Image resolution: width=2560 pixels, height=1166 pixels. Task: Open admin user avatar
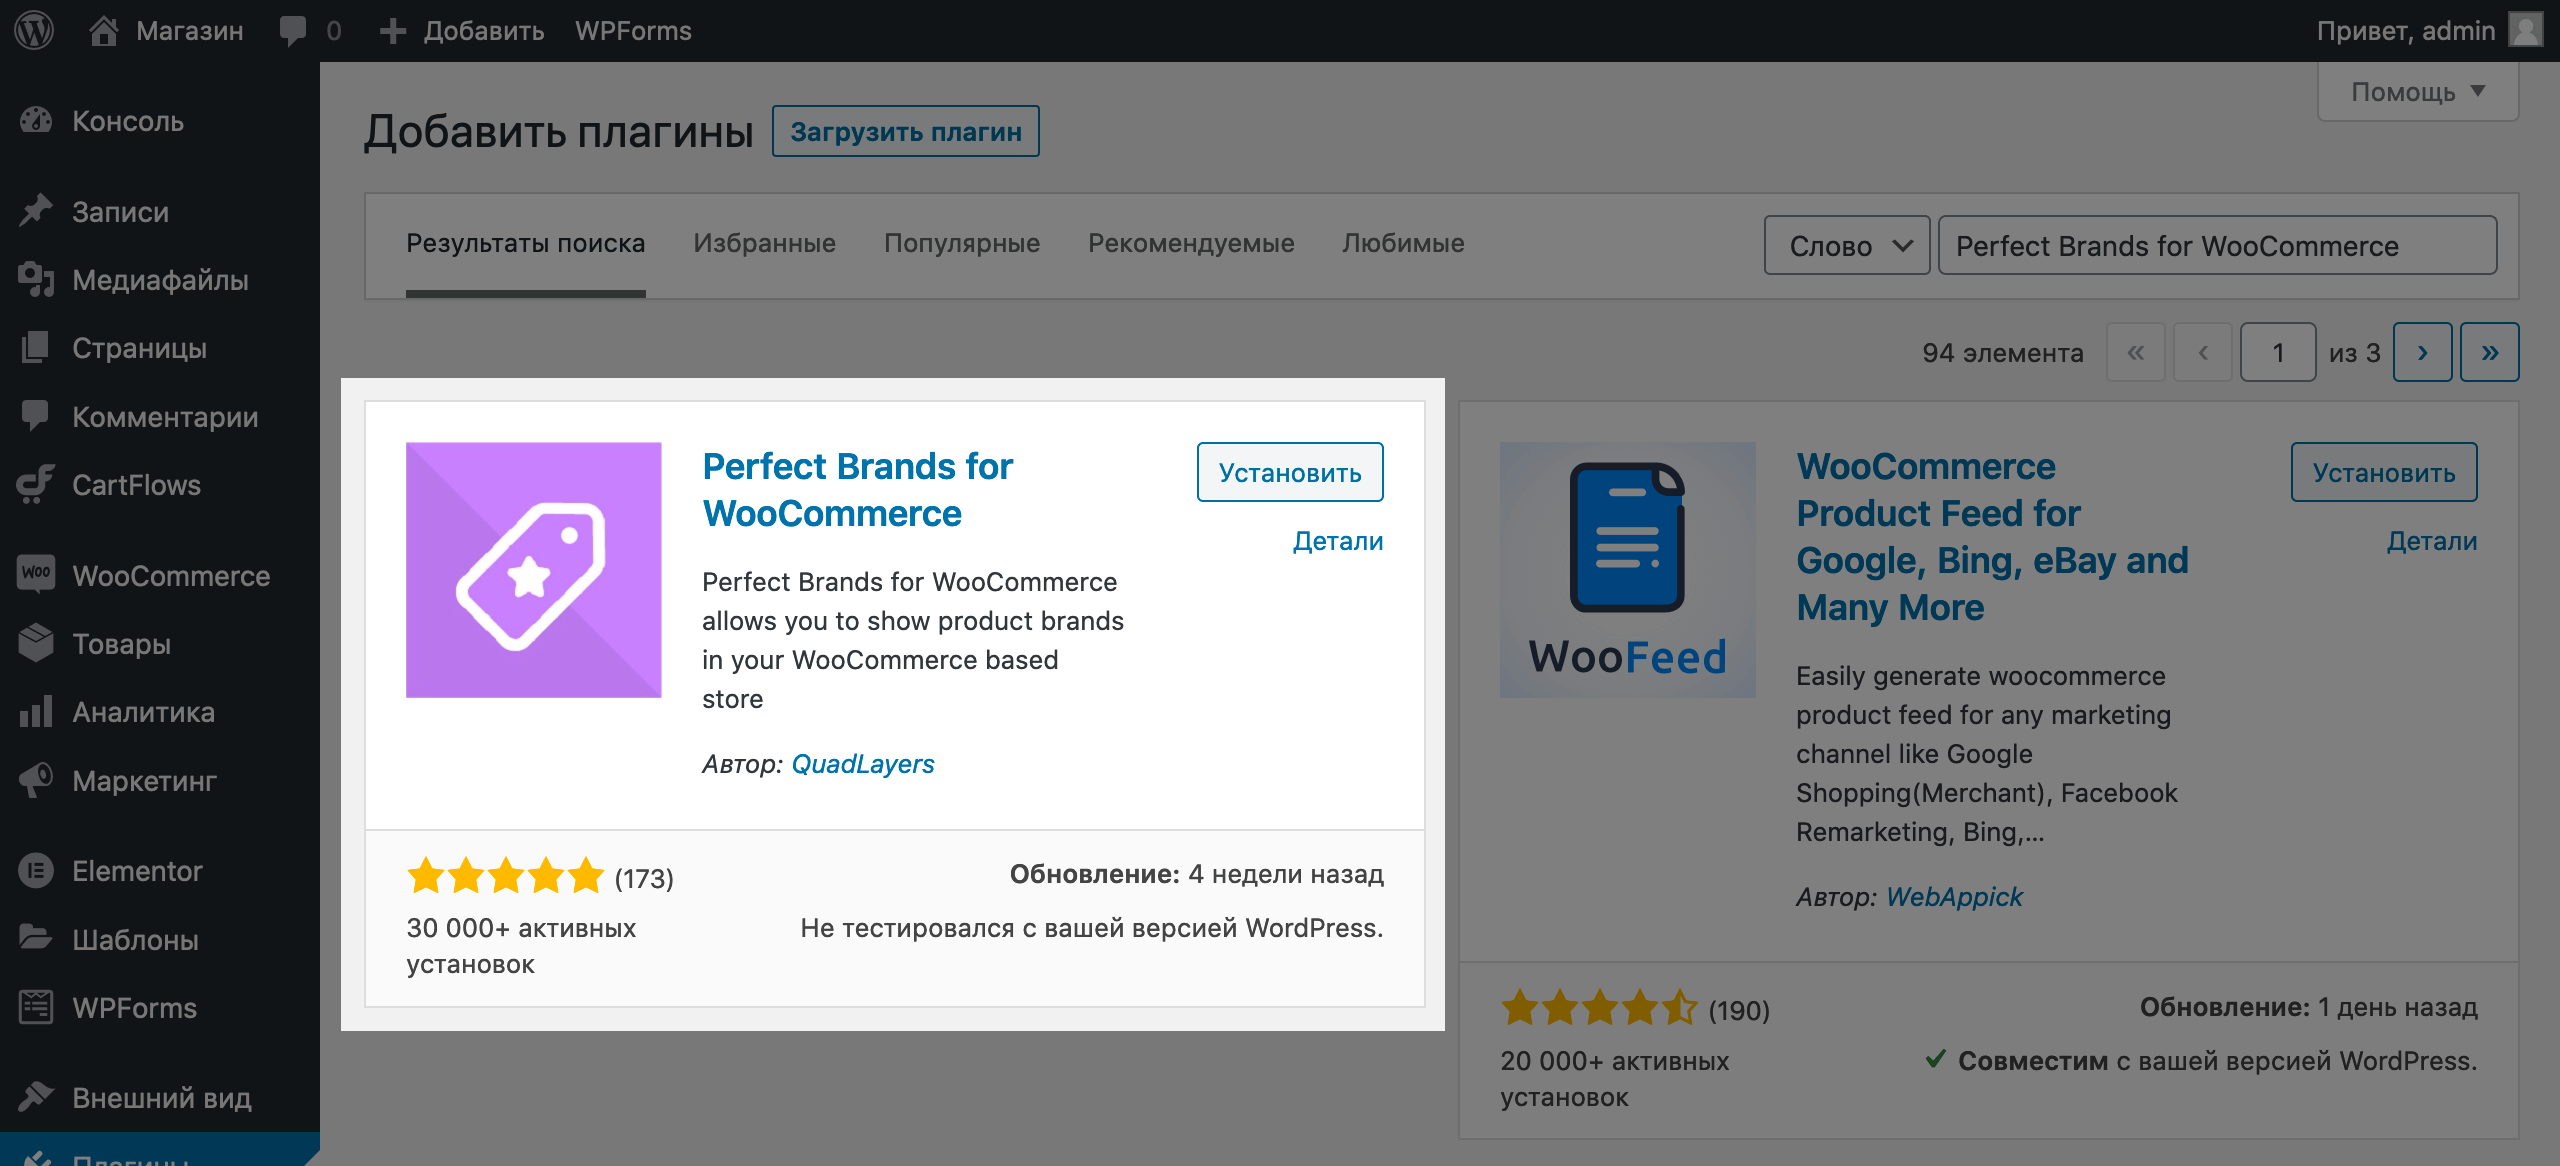click(x=2526, y=30)
